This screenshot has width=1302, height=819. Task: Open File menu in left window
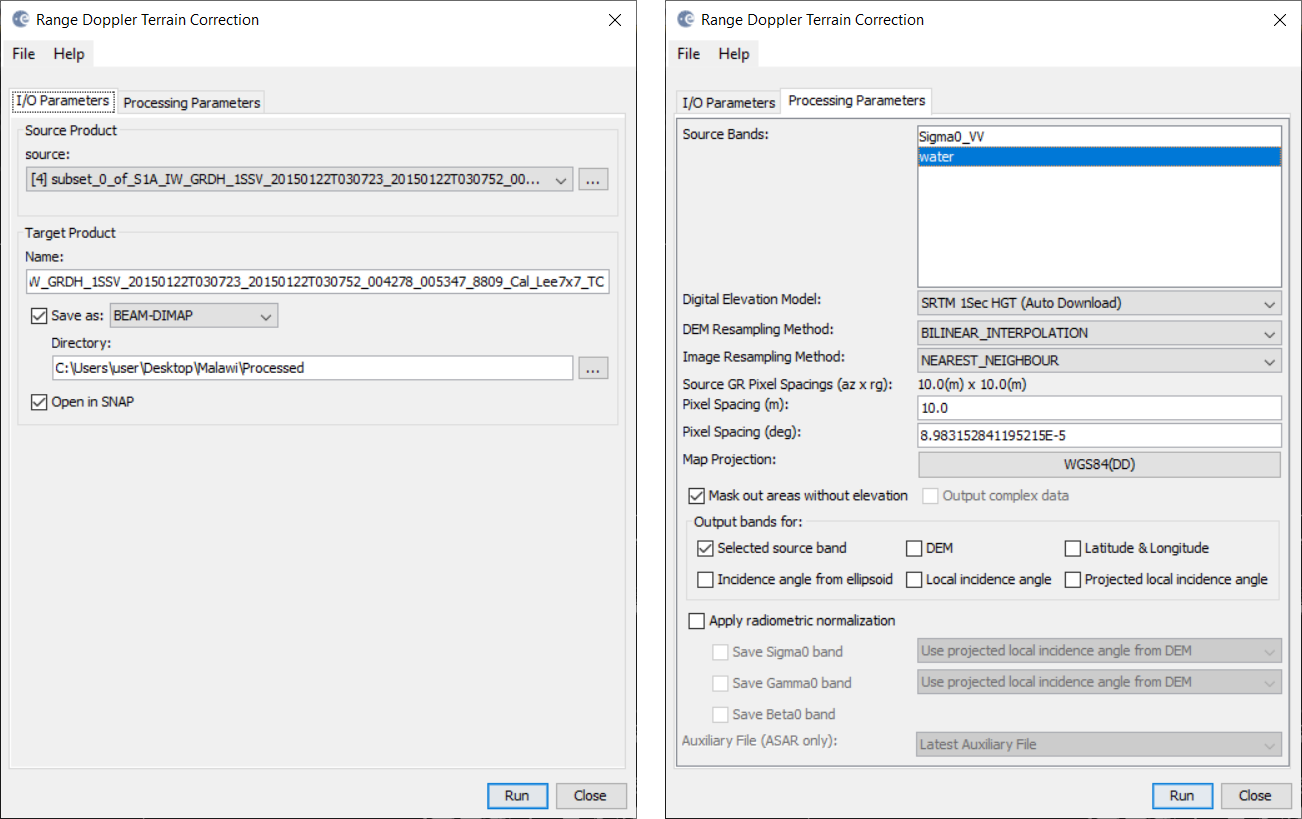23,54
